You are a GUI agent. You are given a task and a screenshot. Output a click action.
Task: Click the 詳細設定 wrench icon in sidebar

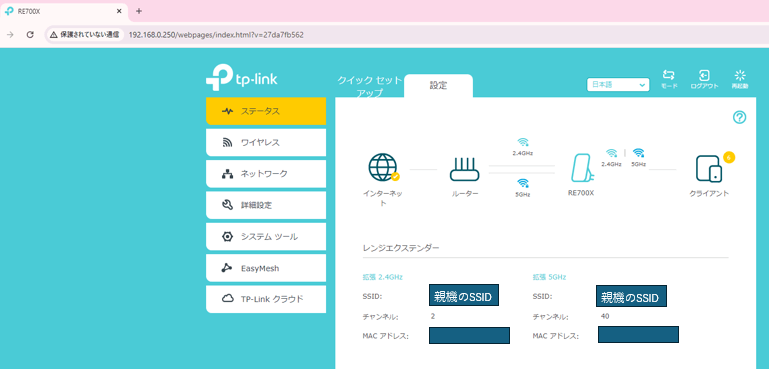(227, 205)
